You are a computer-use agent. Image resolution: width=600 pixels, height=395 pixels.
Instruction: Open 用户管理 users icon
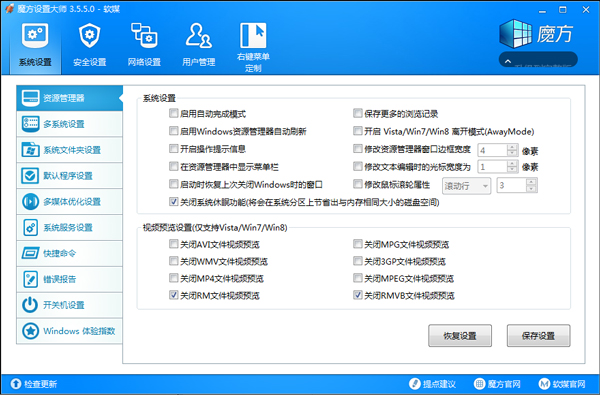[x=198, y=36]
